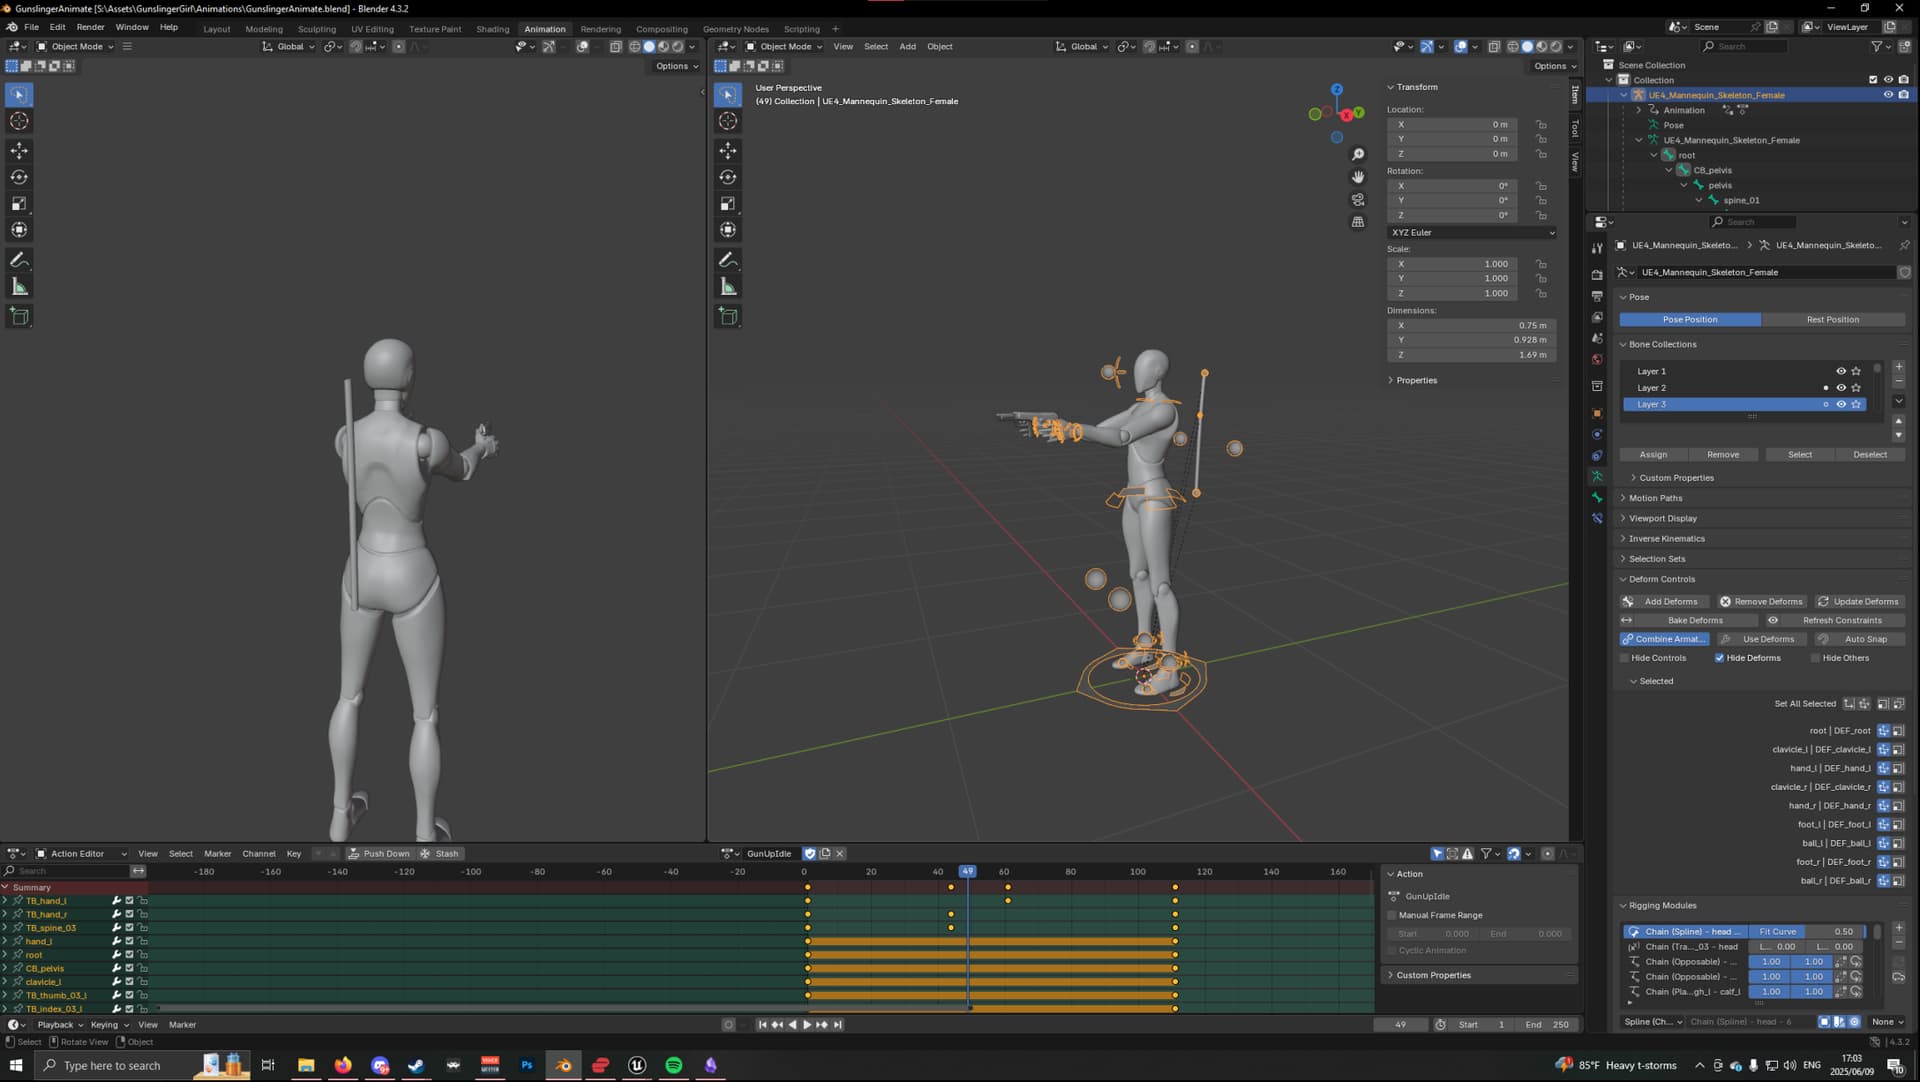Click the Push Down button in Action Editor

point(379,854)
